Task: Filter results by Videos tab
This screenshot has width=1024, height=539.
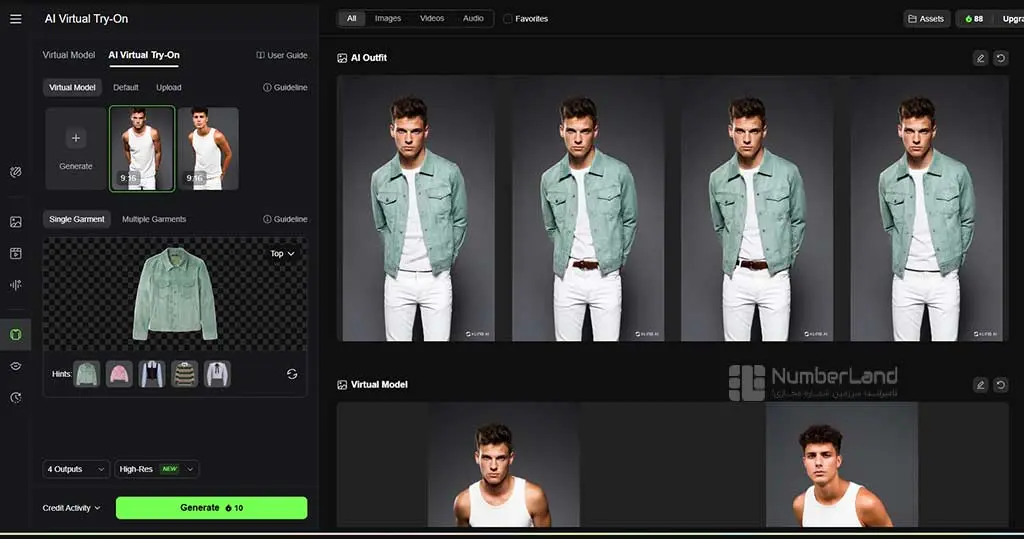Action: coord(432,18)
